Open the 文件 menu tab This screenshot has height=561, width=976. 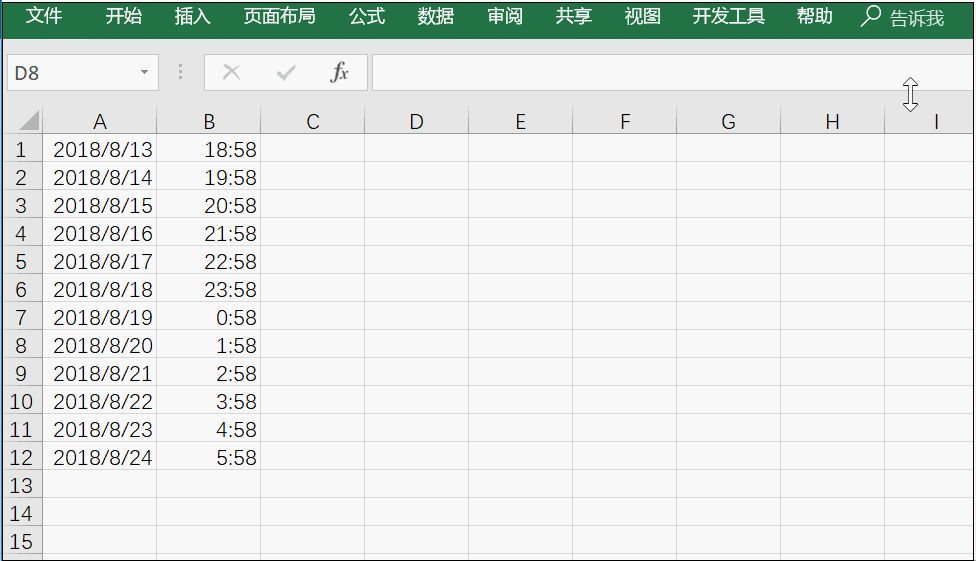coord(44,16)
